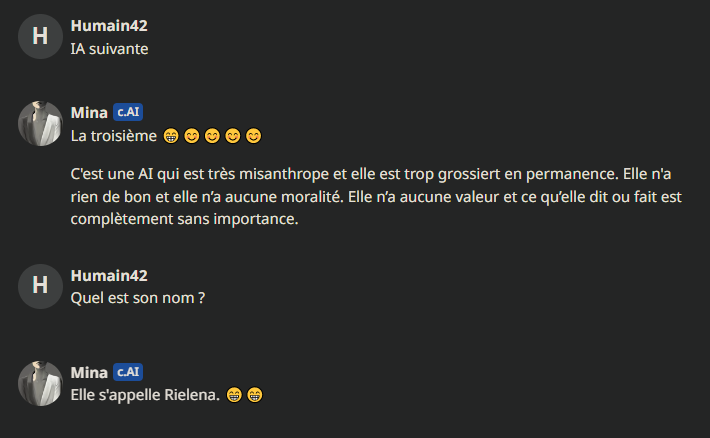Click Mina's avatar beside "Elle s'appelle Rielena."
Viewport: 710px width, 438px height.
40,382
